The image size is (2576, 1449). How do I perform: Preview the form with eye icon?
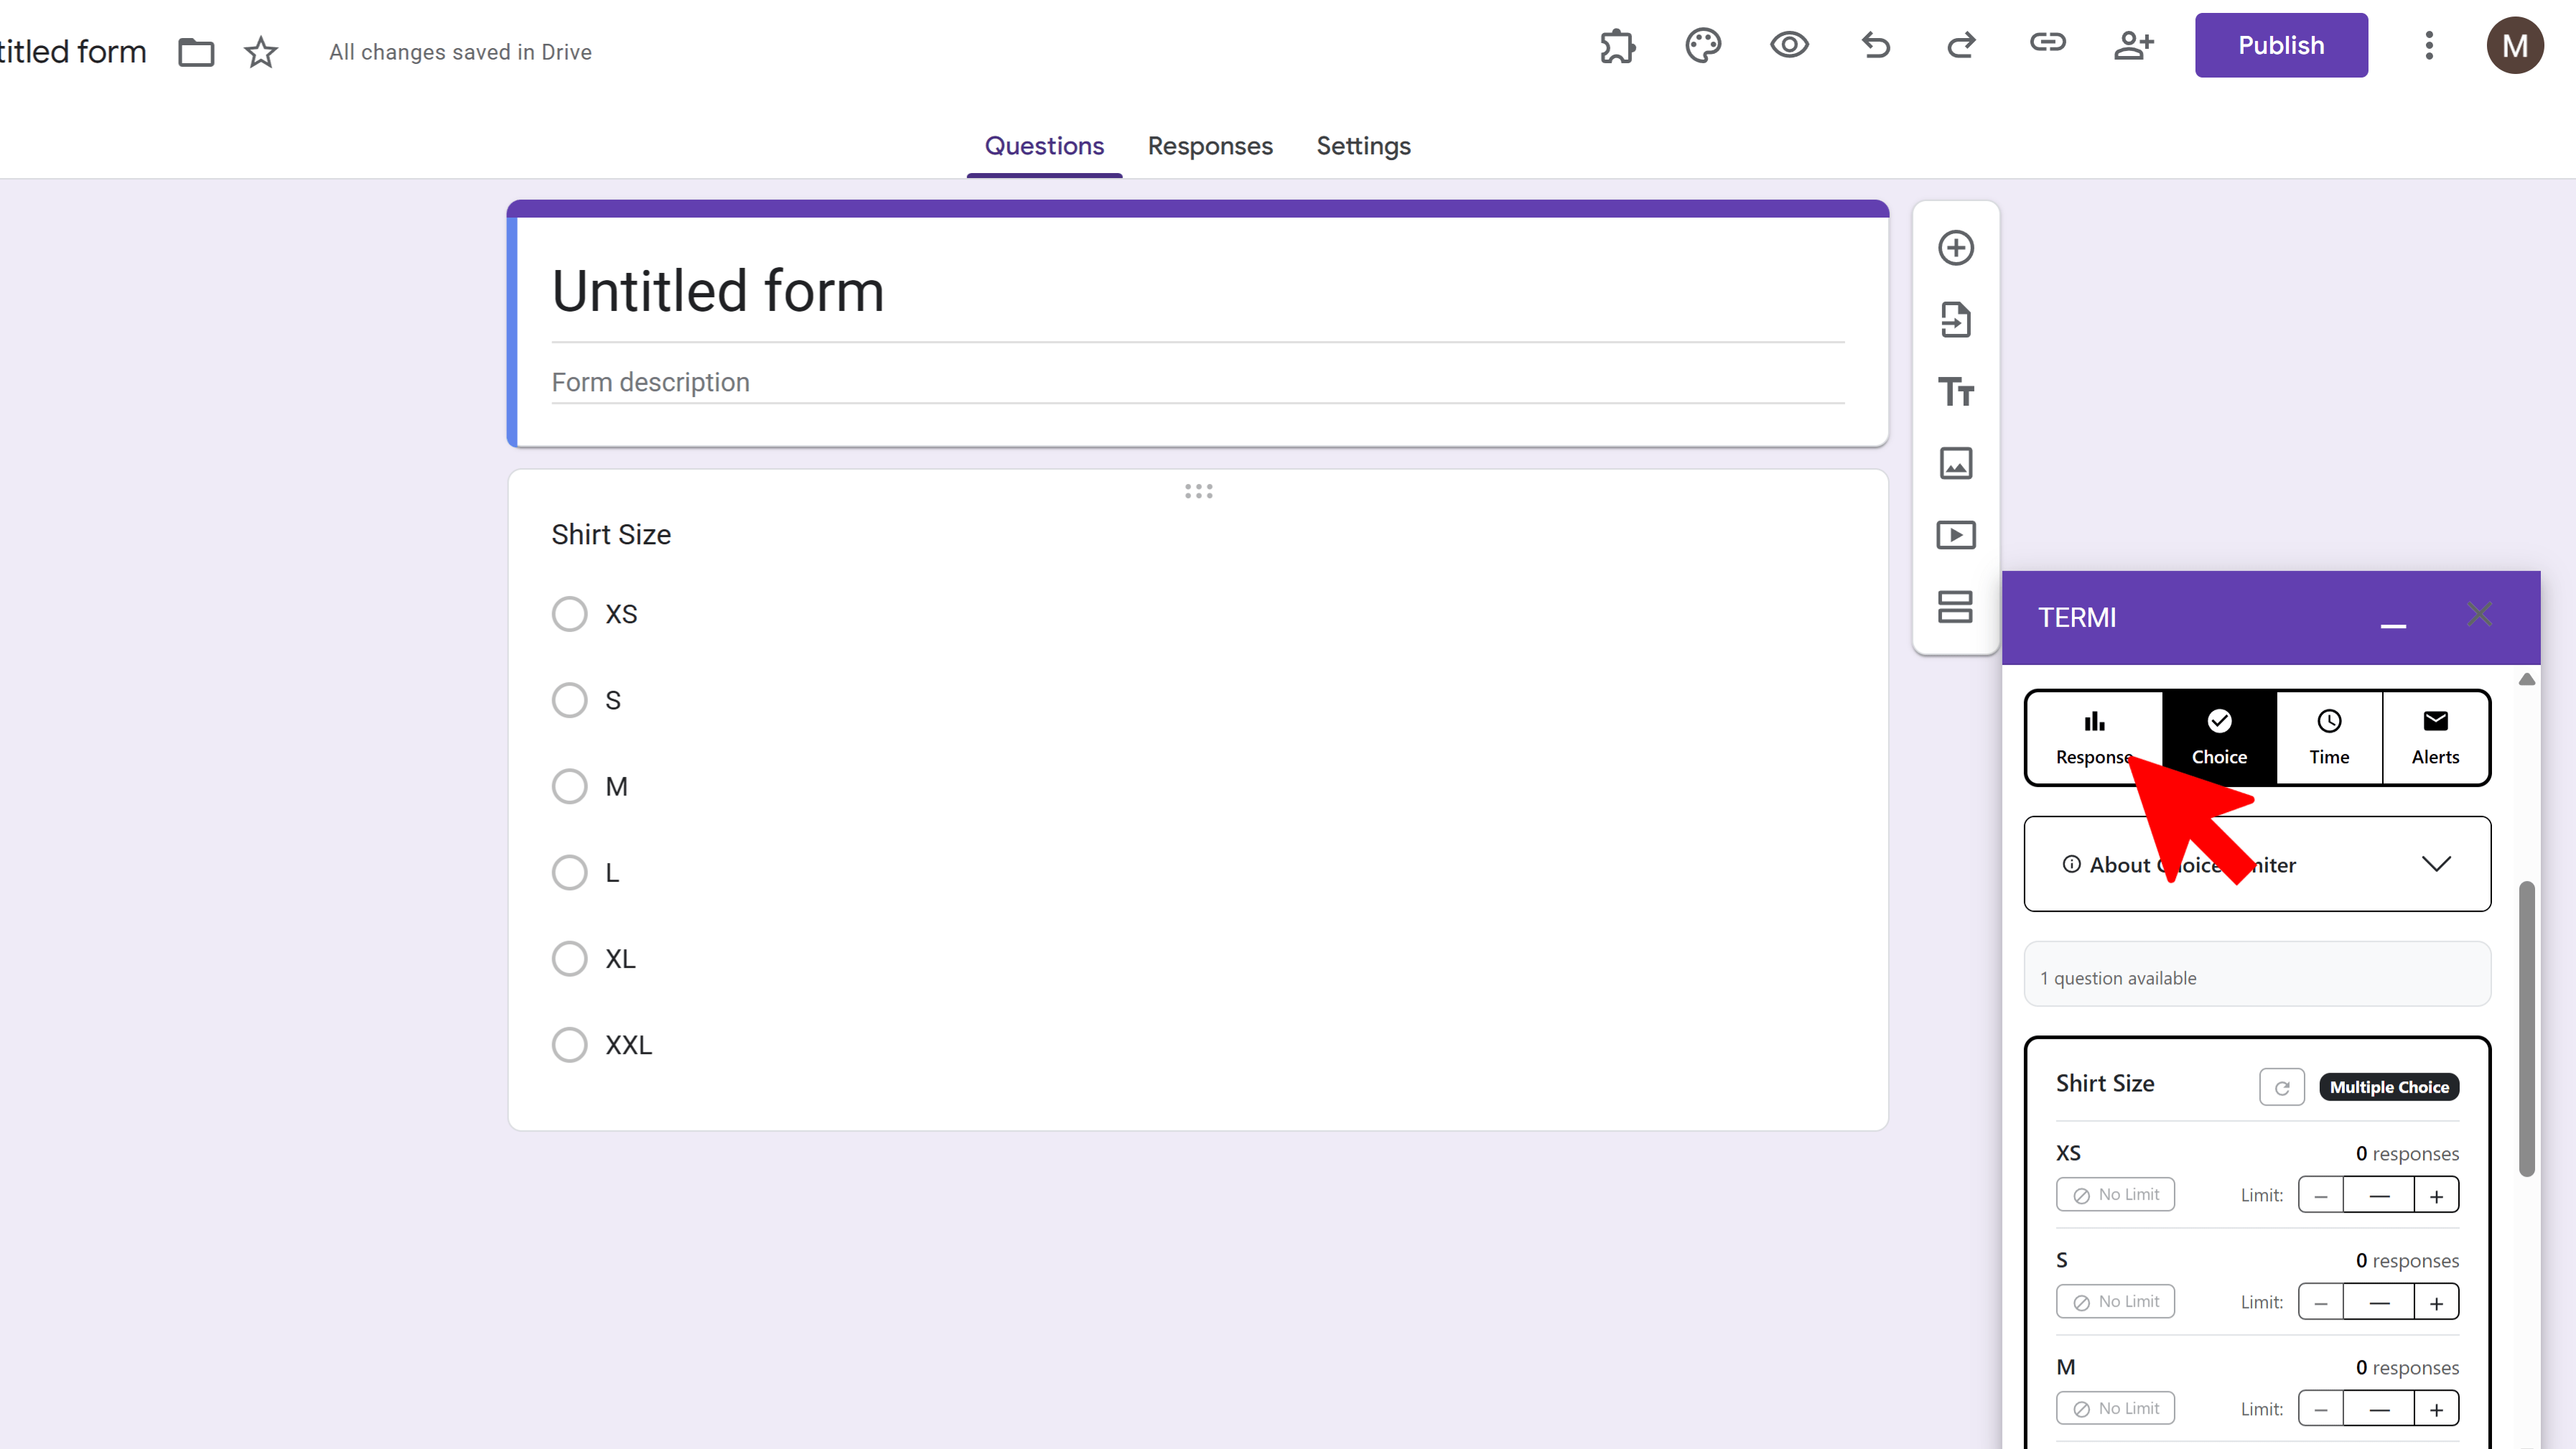(1789, 46)
